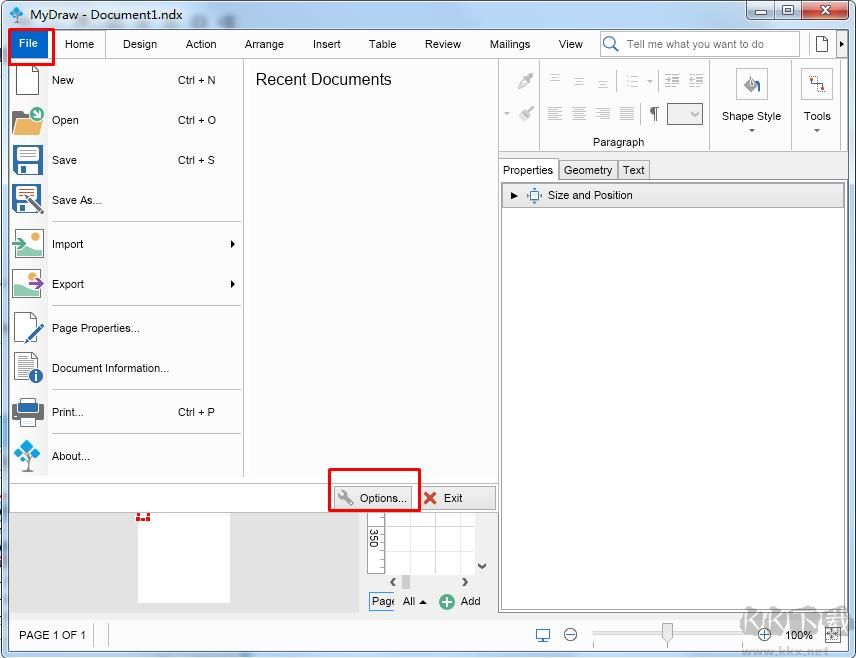
Task: Click the Options... button
Action: point(373,498)
